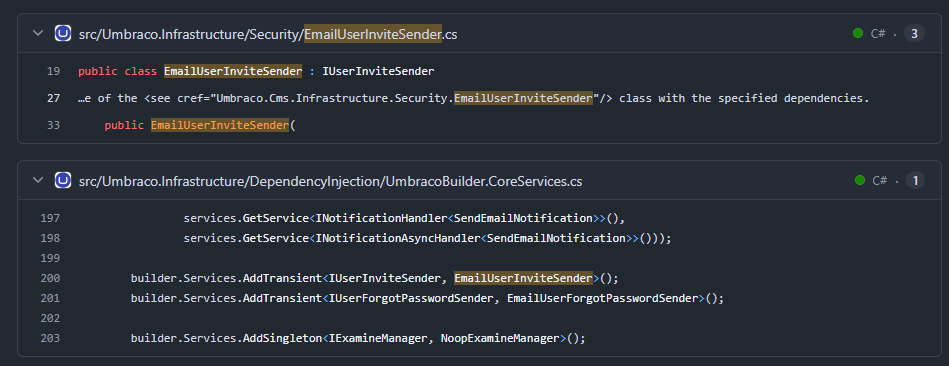Jump to line 27 in EmailUserInviteSender.cs
This screenshot has height=366, width=949.
pos(53,98)
